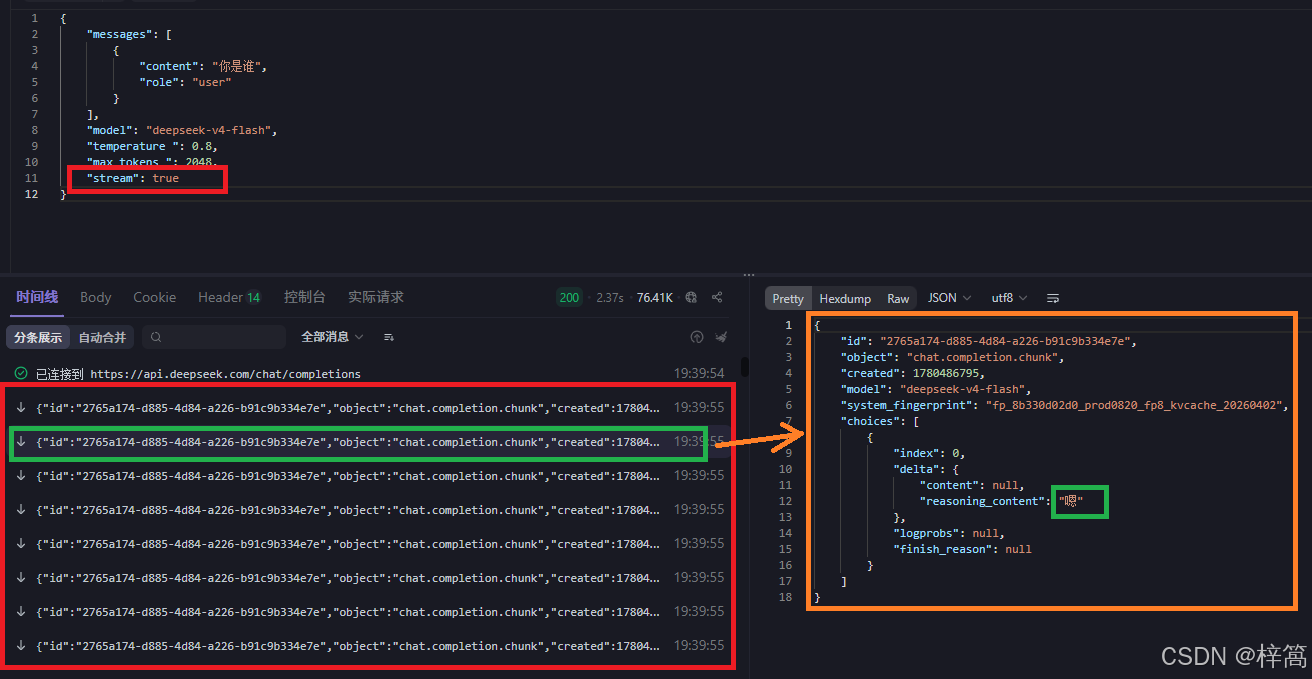Switch response view to Raw
1312x679 pixels.
(x=898, y=298)
